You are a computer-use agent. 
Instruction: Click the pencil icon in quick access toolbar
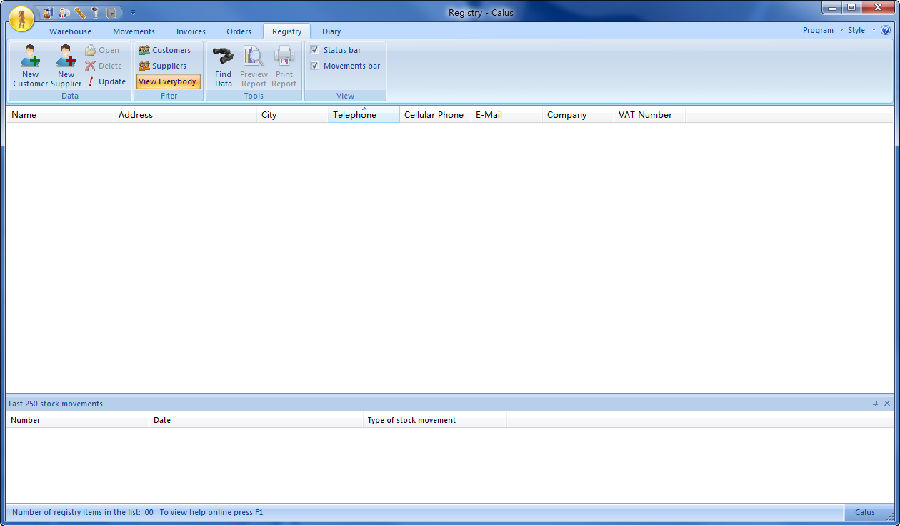(80, 13)
